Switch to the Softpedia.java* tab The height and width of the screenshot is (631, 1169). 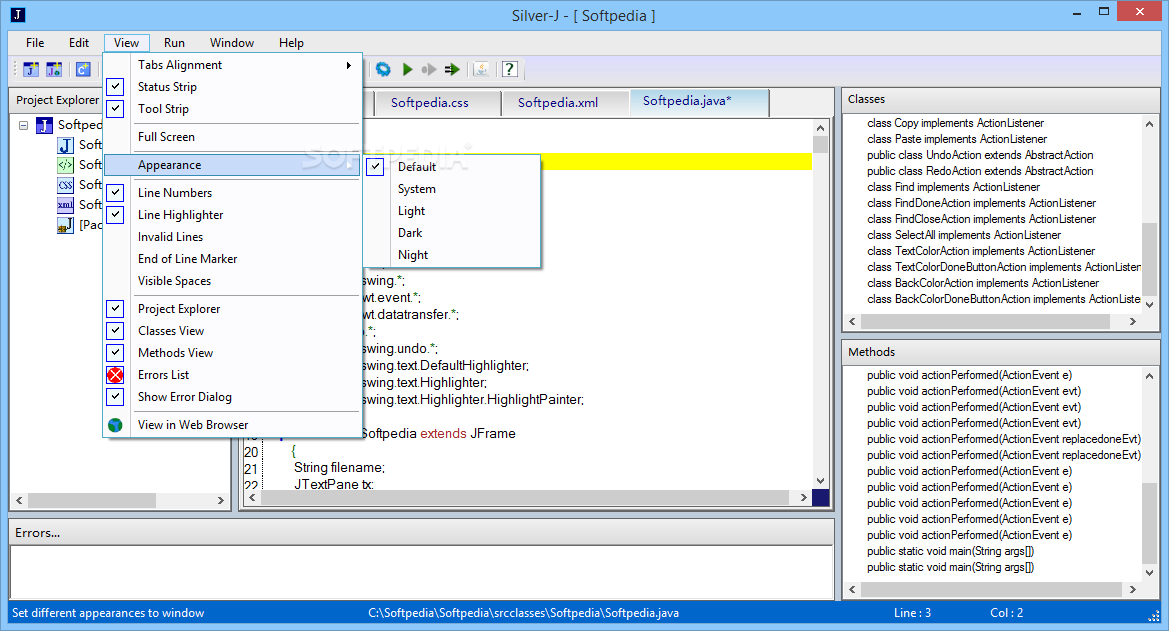point(698,101)
